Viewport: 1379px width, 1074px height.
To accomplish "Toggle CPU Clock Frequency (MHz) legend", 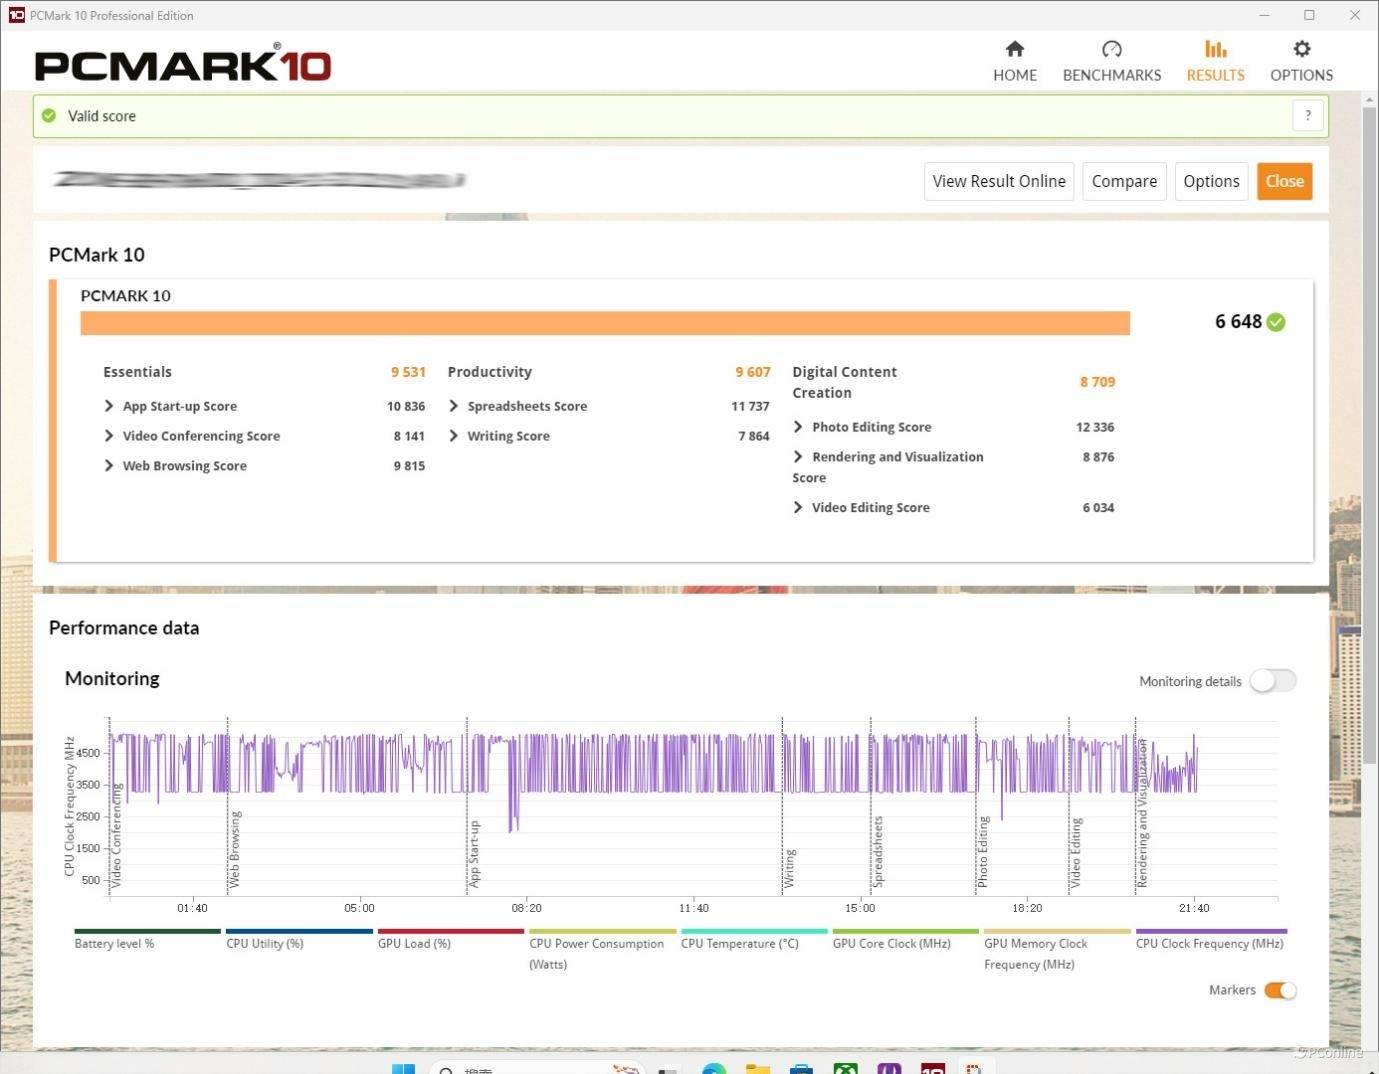I will coord(1210,942).
